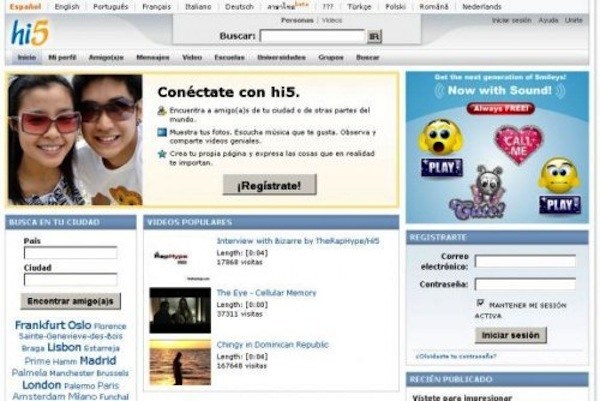Select London in city cloud
Image resolution: width=600 pixels, height=401 pixels.
tap(42, 385)
